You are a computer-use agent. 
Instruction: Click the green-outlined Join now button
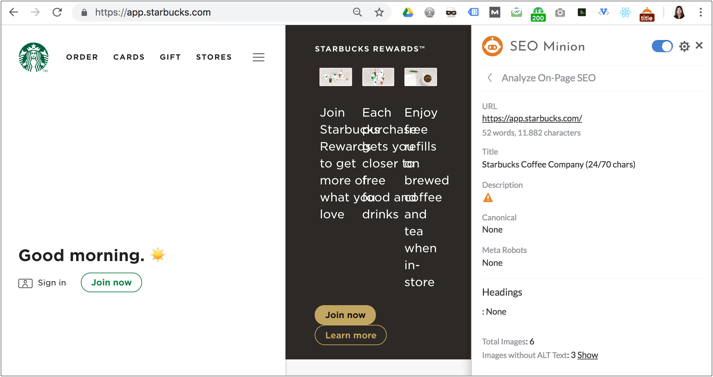(111, 282)
